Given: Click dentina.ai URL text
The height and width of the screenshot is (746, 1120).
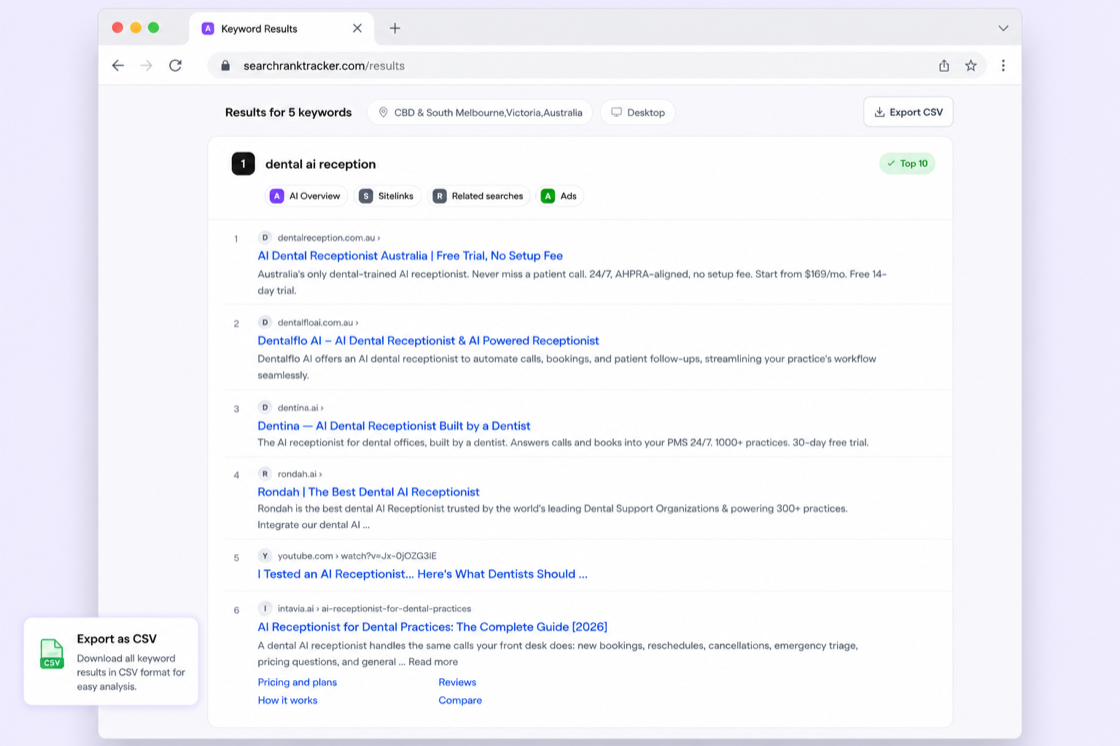Looking at the screenshot, I should tap(300, 407).
